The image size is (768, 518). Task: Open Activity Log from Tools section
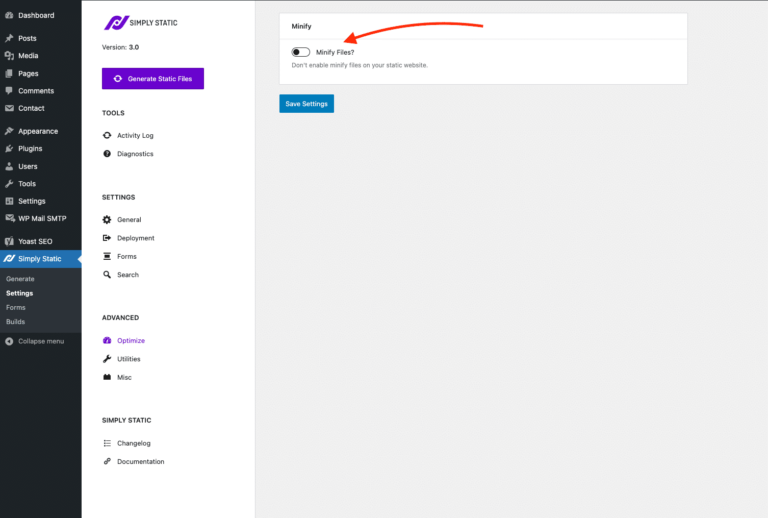(135, 135)
